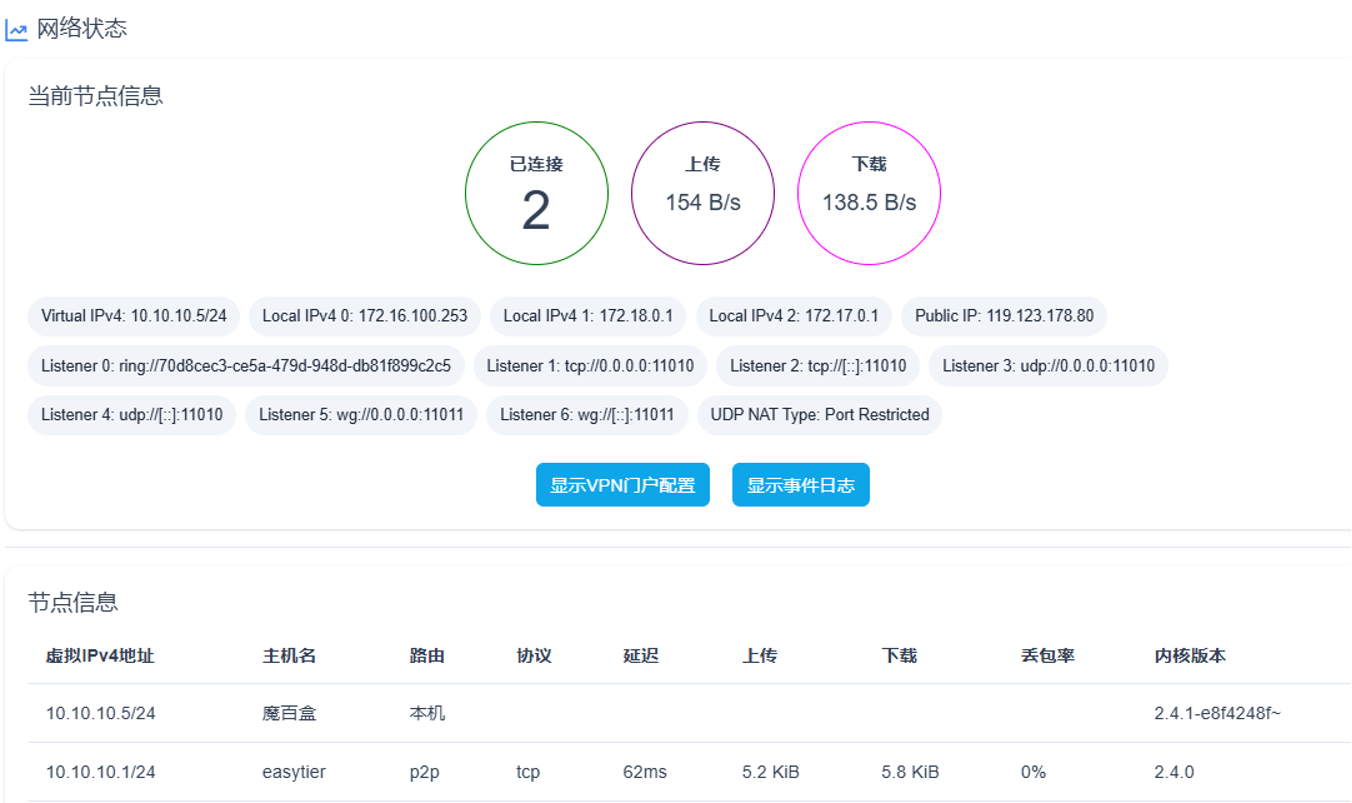Image resolution: width=1352 pixels, height=803 pixels.
Task: Click the purple 上传 speed circle
Action: [702, 194]
